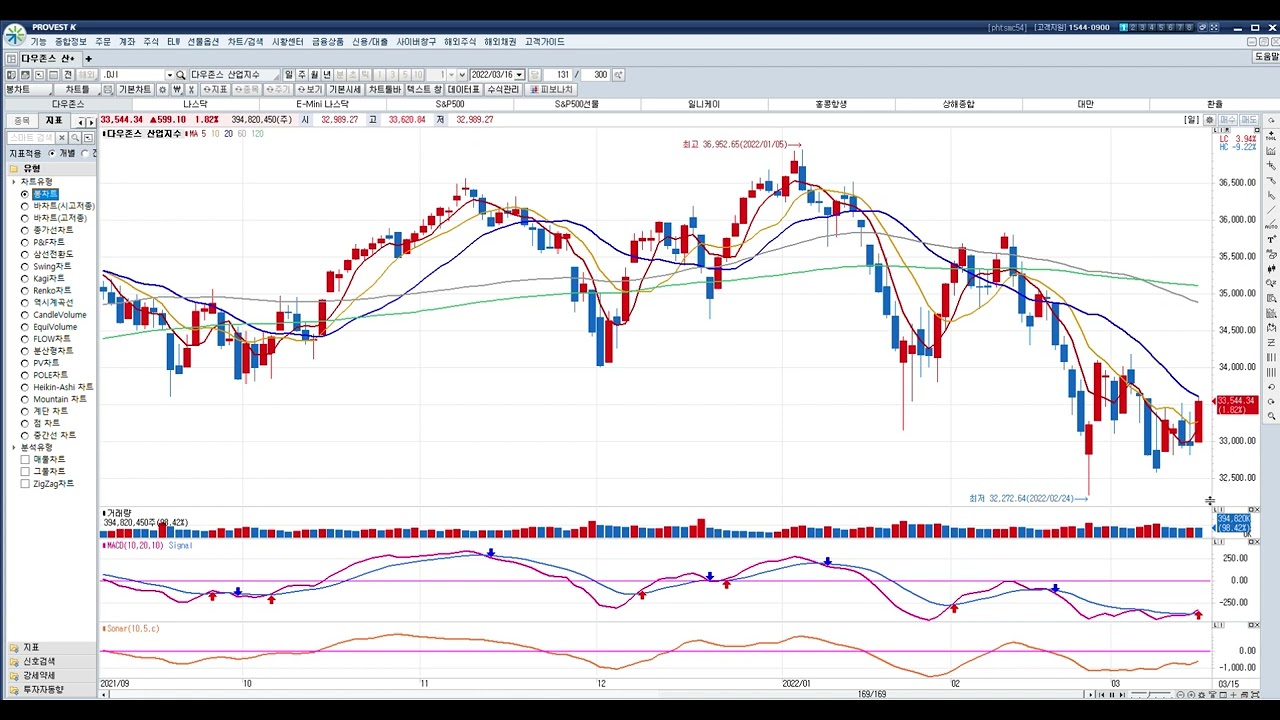Click the 고객가이드 menu

point(544,42)
